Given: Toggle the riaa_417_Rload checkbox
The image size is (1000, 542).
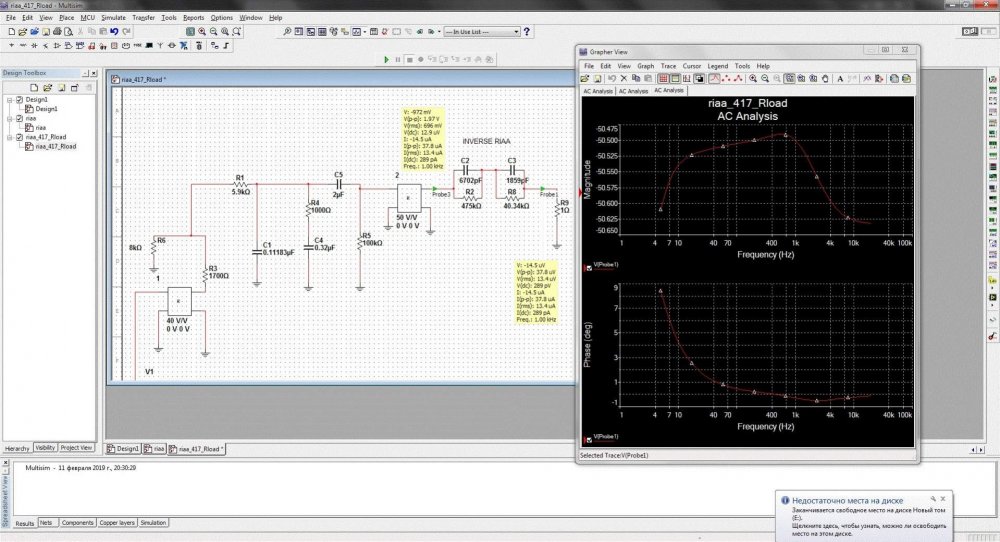Looking at the screenshot, I should coord(19,137).
